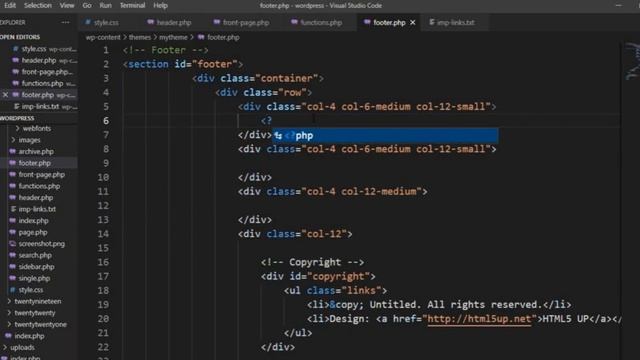Click the PHP icon beside sidebar.php

[x=12, y=267]
